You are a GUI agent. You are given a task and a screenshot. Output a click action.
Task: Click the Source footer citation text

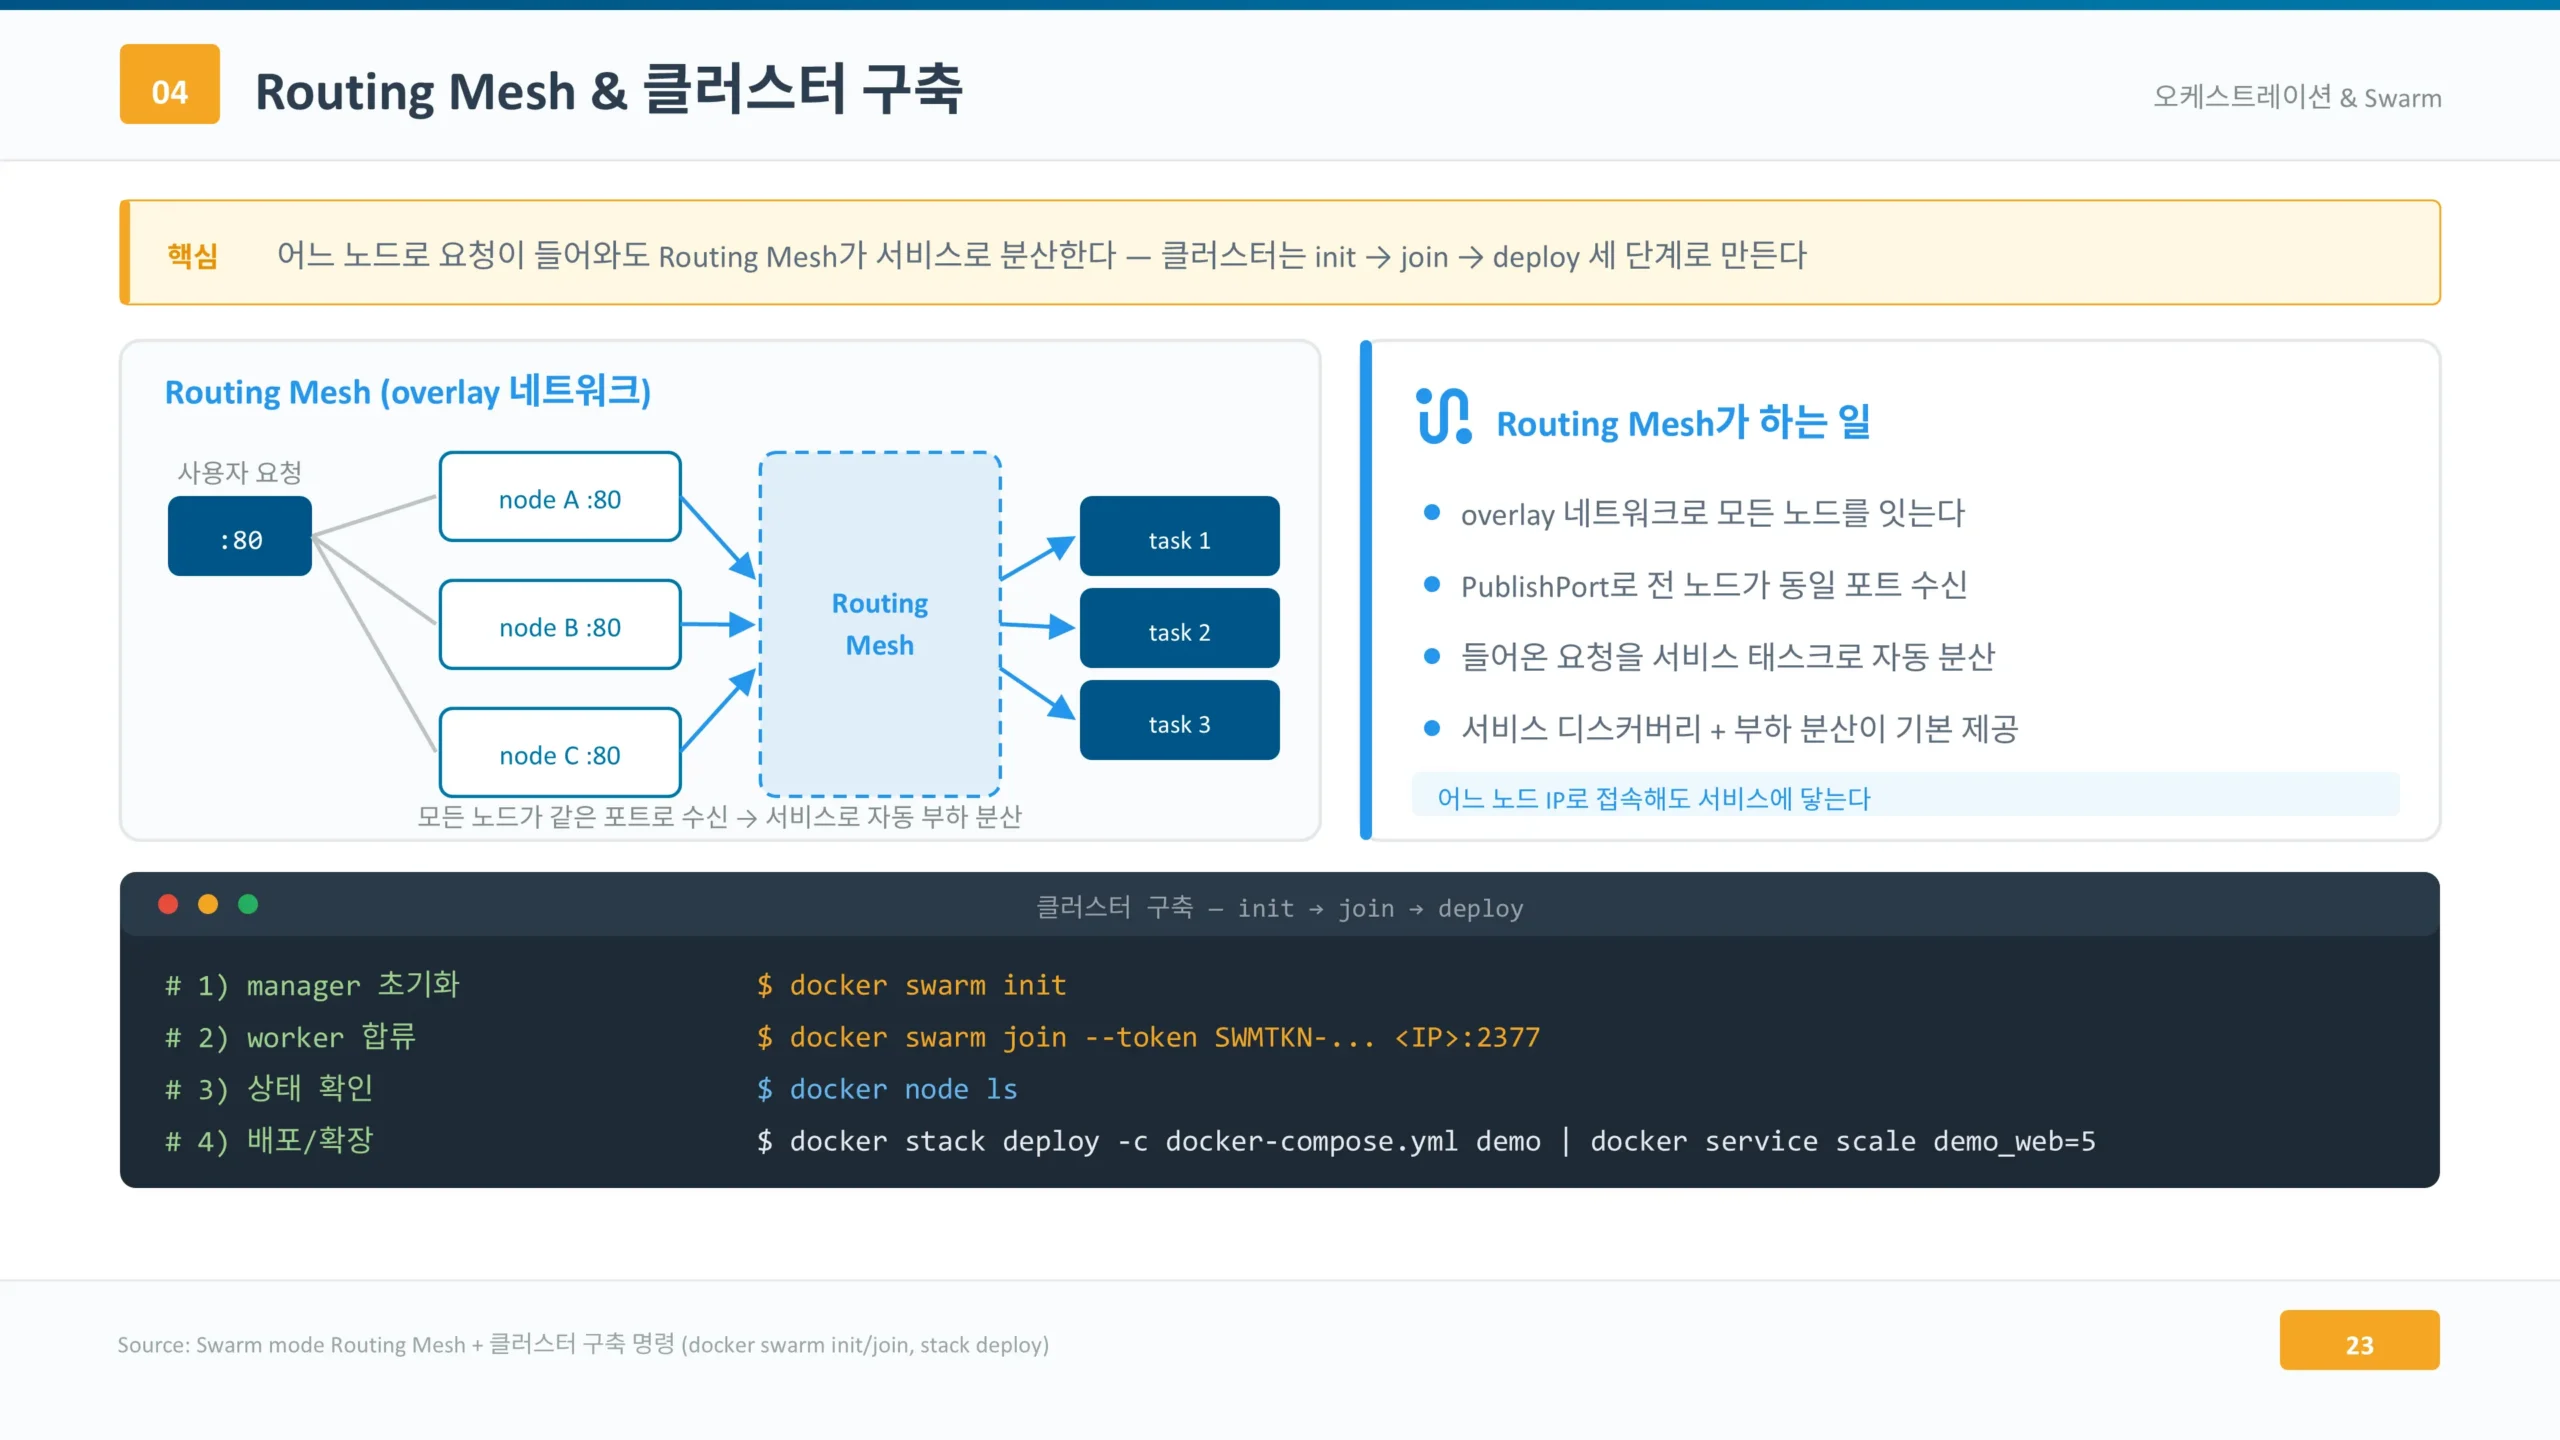pyautogui.click(x=583, y=1344)
